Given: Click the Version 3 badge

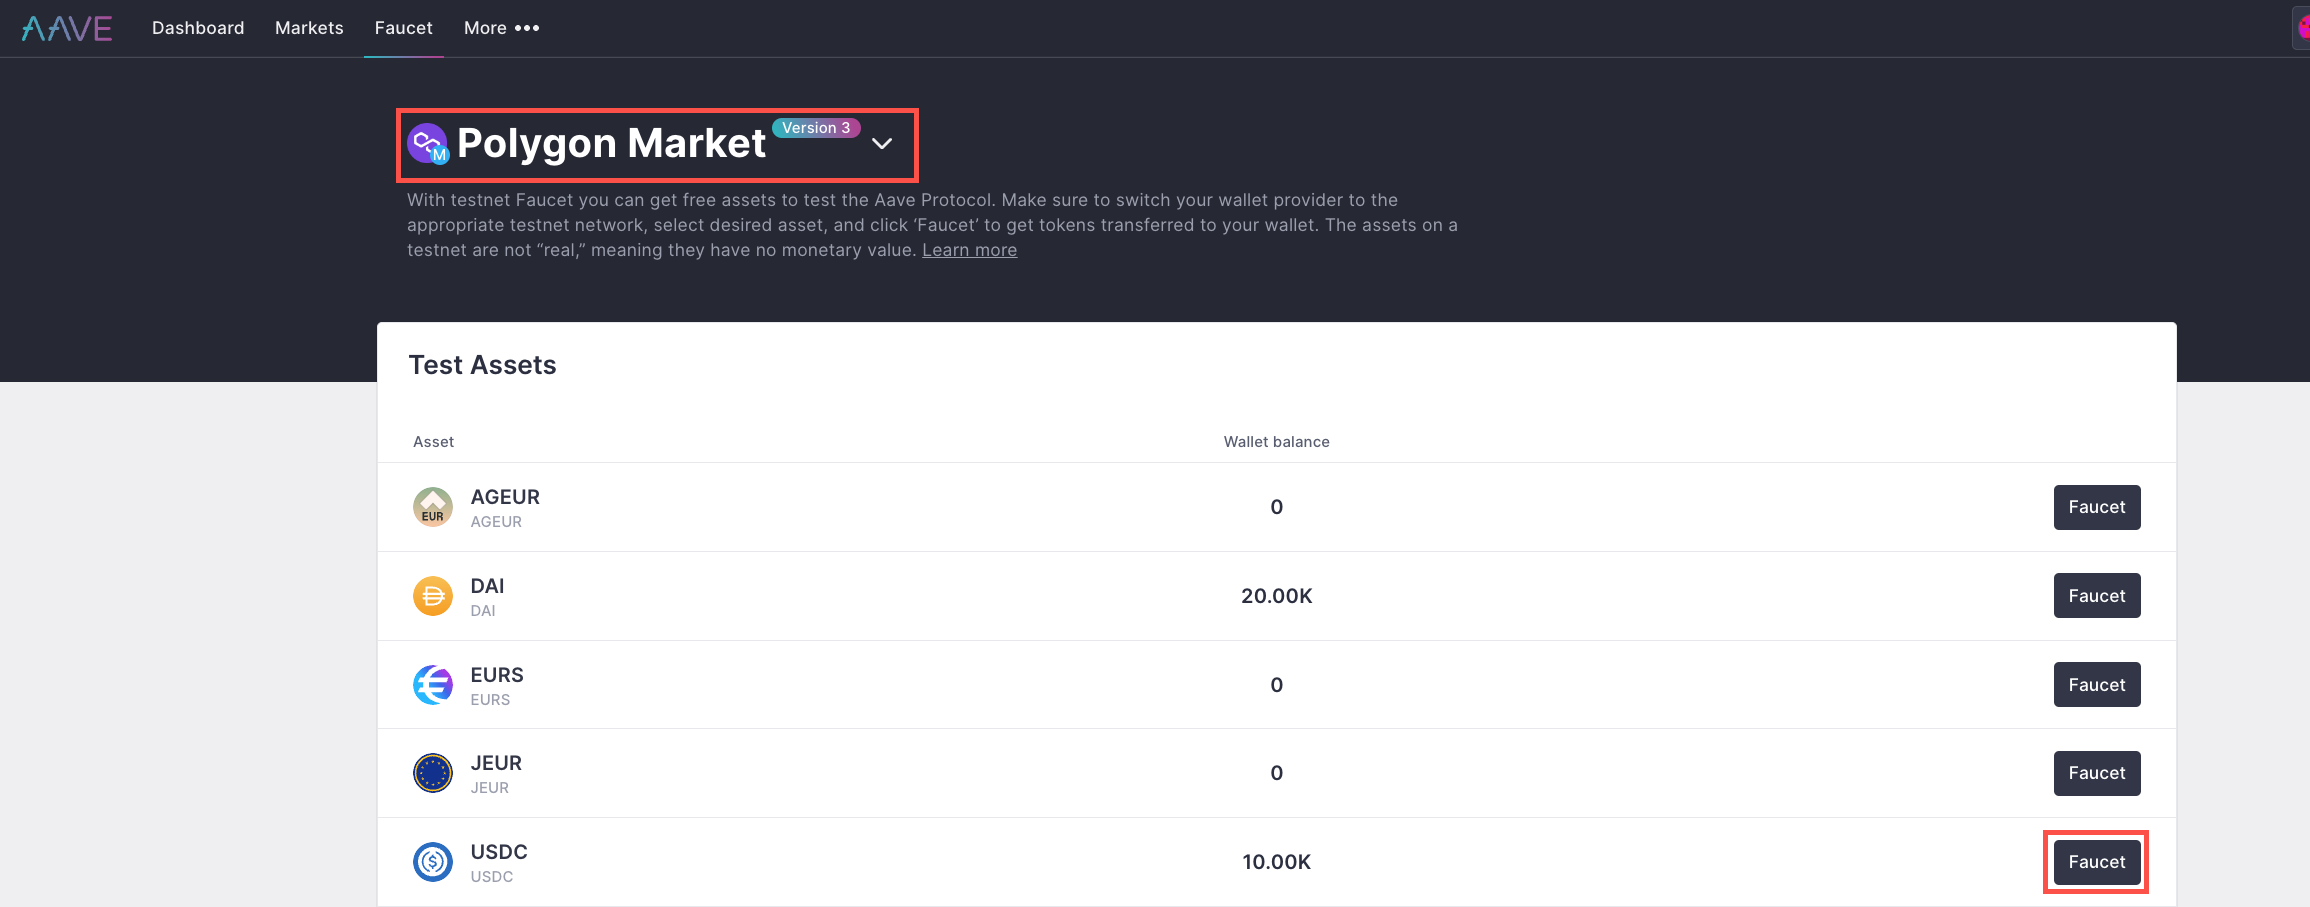Looking at the screenshot, I should pos(816,128).
